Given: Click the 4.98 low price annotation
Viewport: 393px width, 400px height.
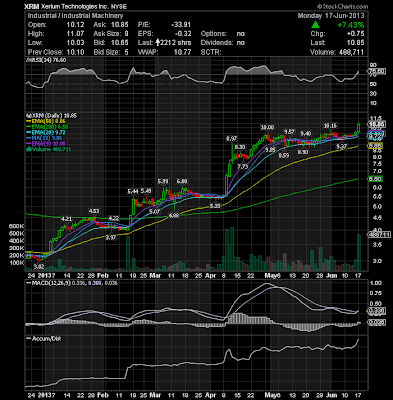Looking at the screenshot, I should (x=174, y=216).
